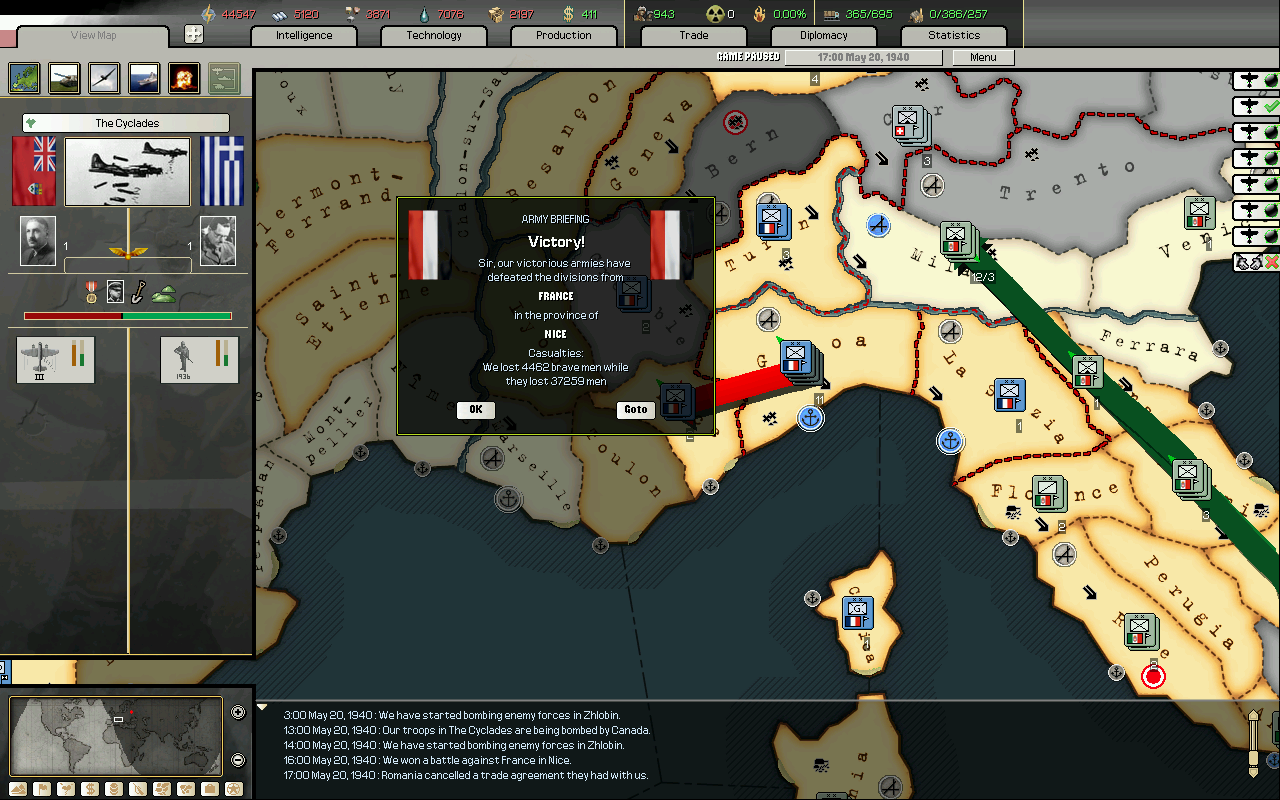The height and width of the screenshot is (800, 1280).
Task: Open the Intelligence tab
Action: point(304,35)
